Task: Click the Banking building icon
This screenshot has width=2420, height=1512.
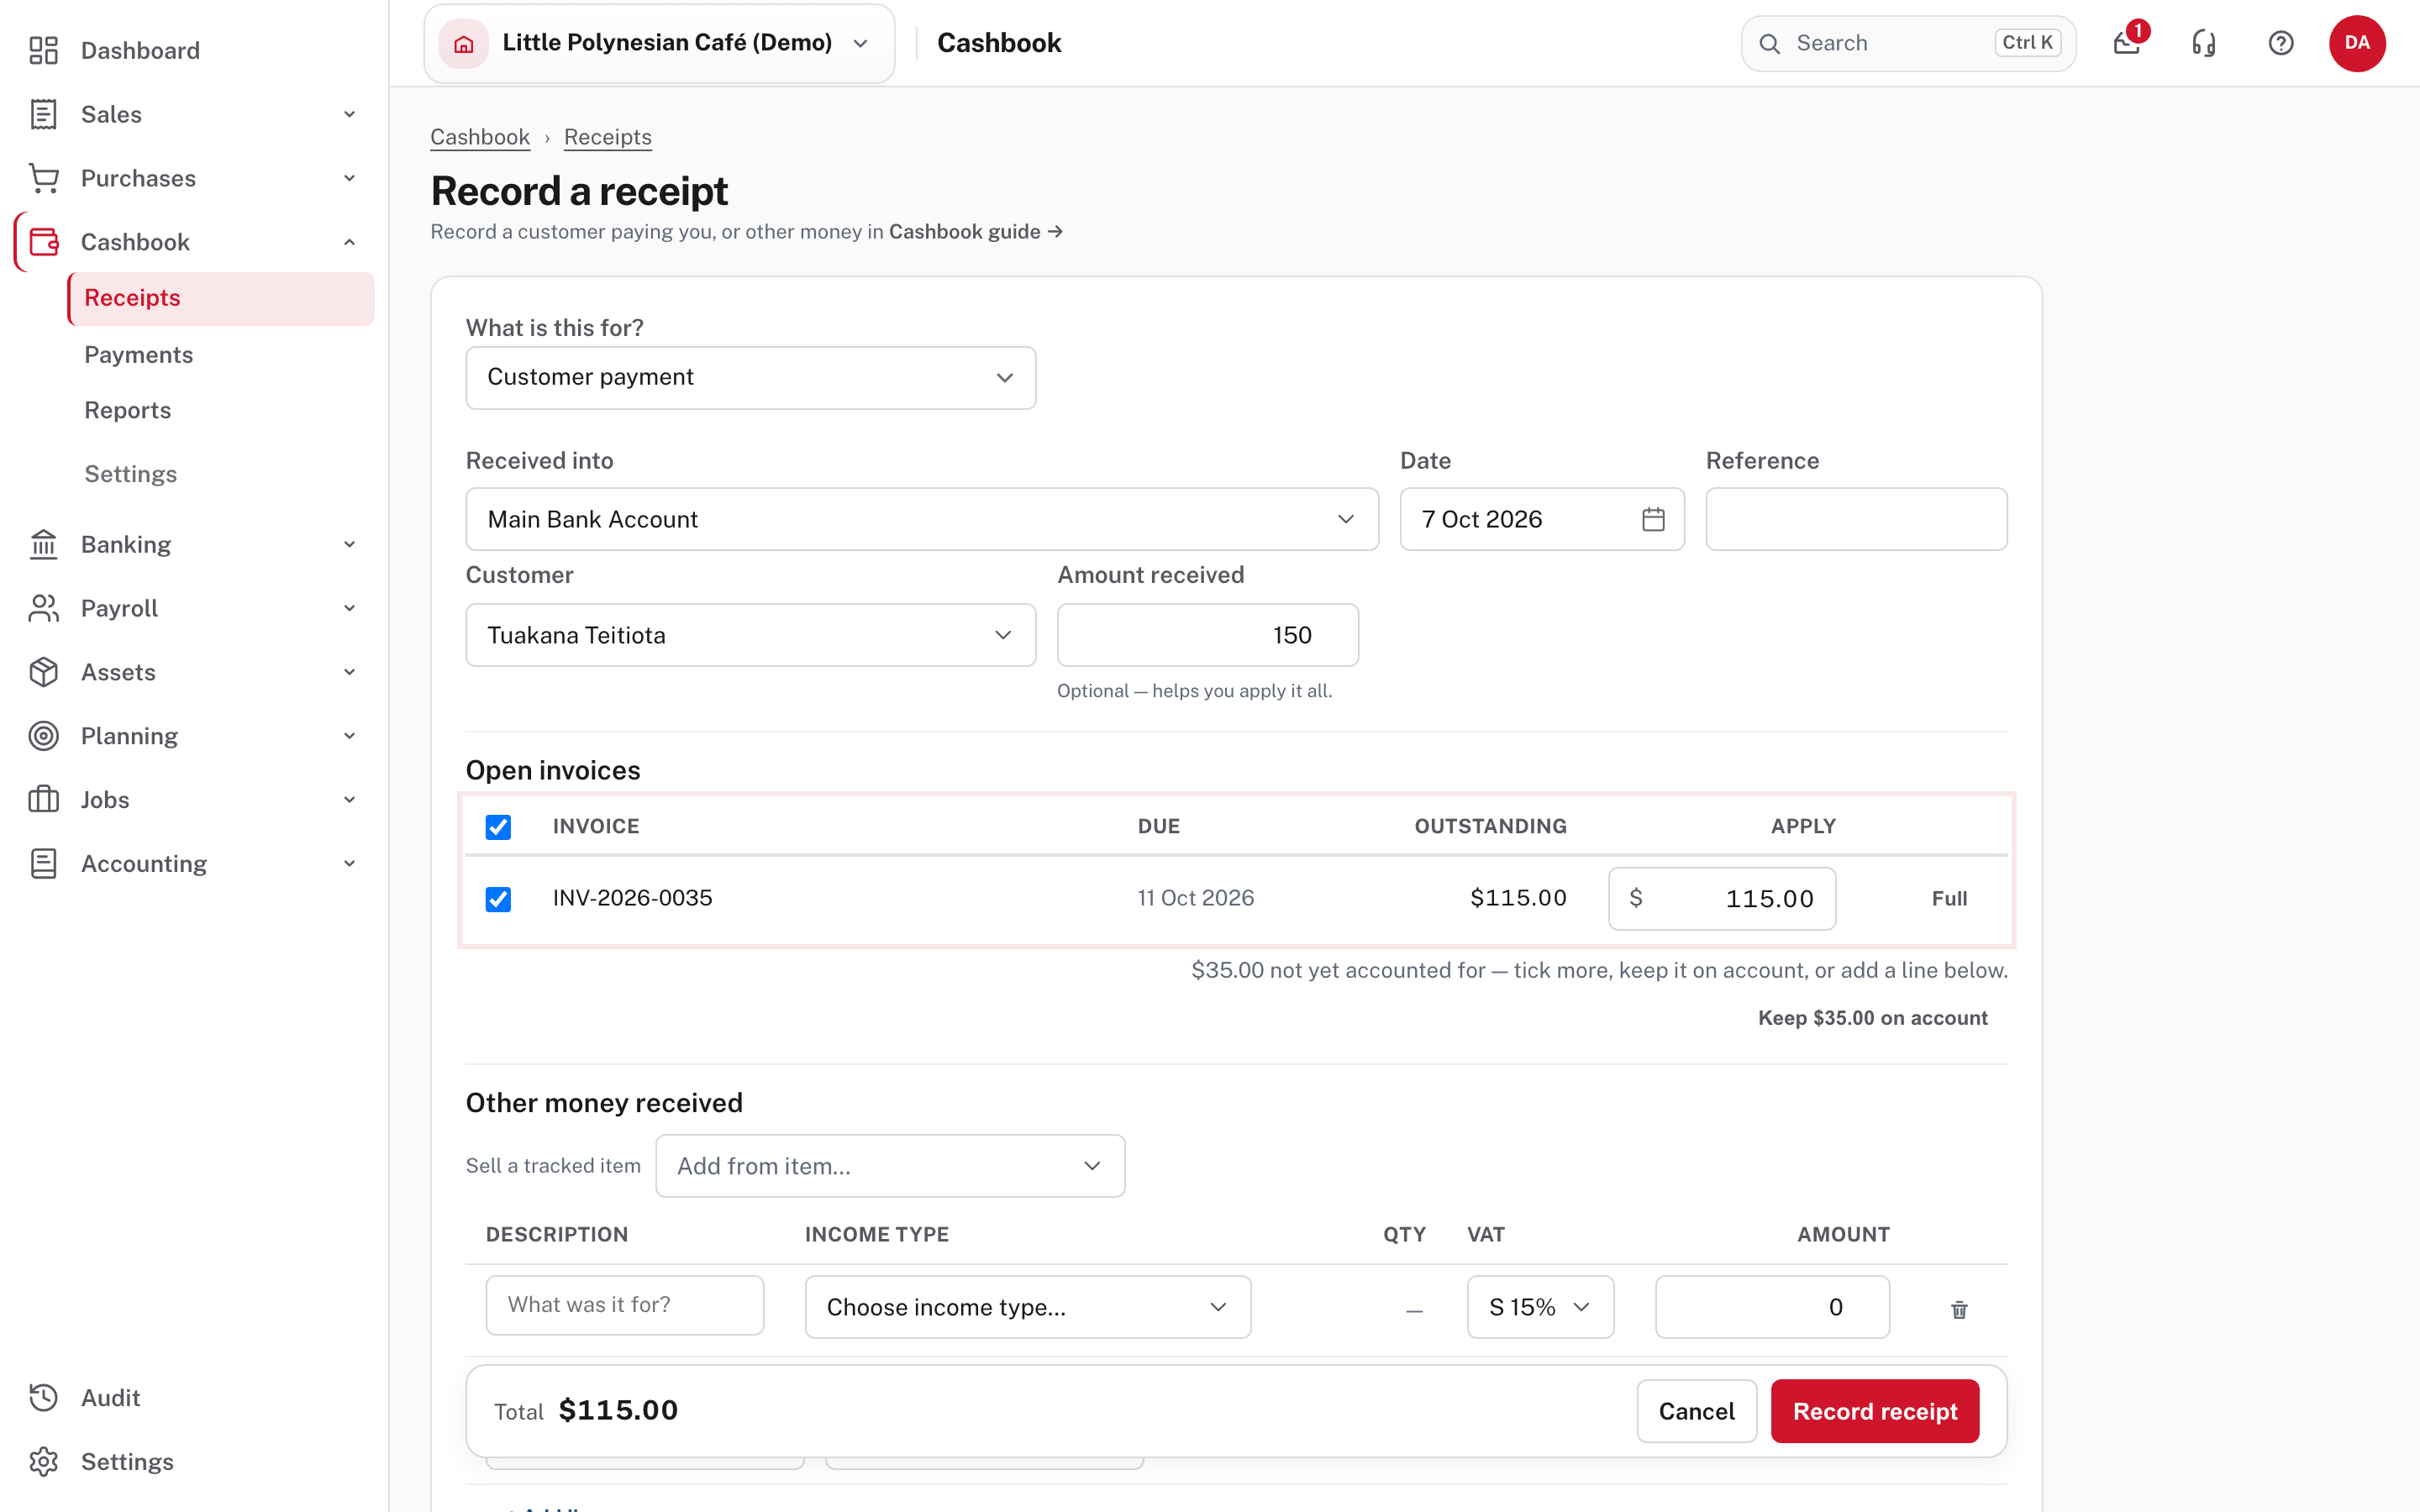Action: (x=43, y=544)
